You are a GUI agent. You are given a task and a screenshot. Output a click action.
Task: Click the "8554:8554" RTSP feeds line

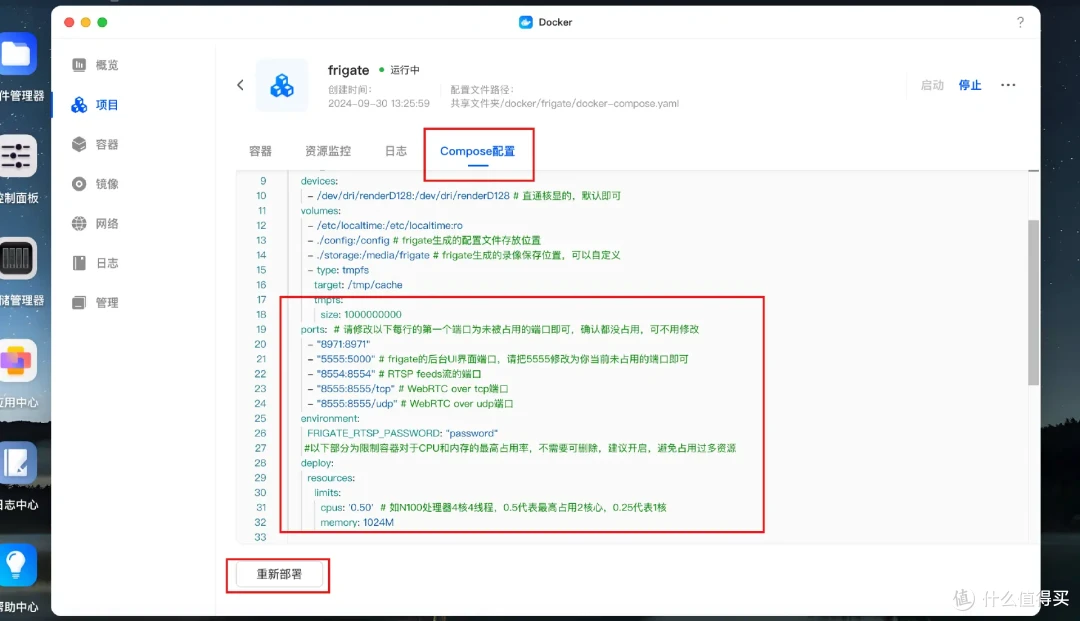tap(394, 374)
